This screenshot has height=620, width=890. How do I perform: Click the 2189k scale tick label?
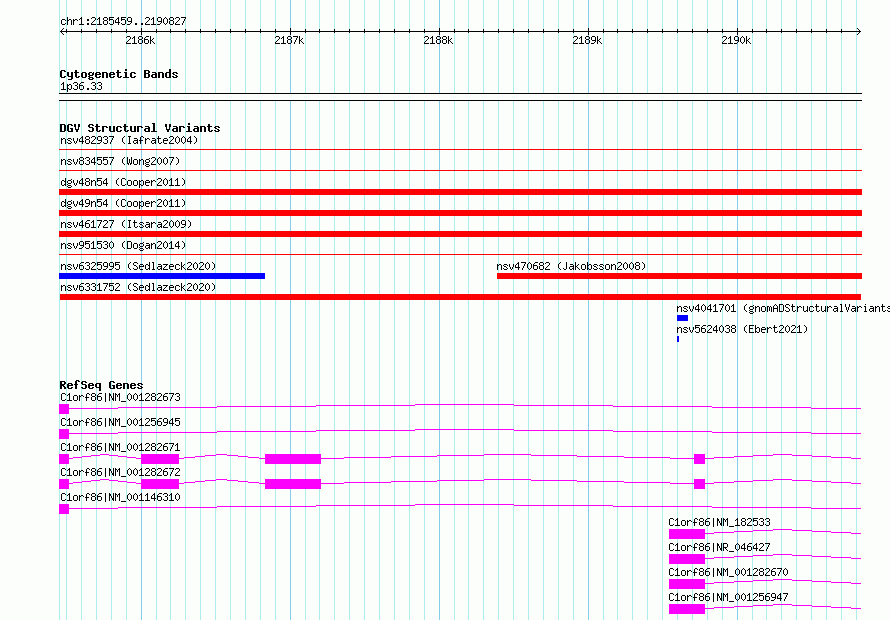pyautogui.click(x=587, y=40)
